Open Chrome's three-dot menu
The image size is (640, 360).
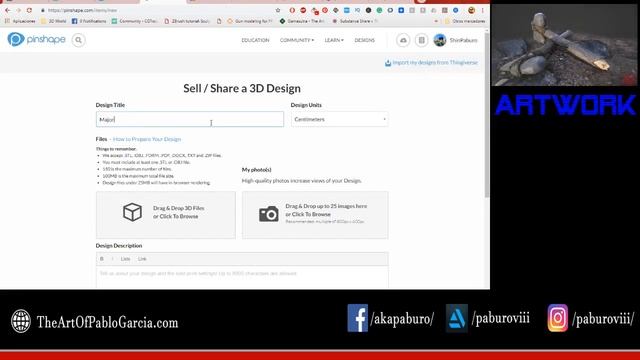[482, 10]
